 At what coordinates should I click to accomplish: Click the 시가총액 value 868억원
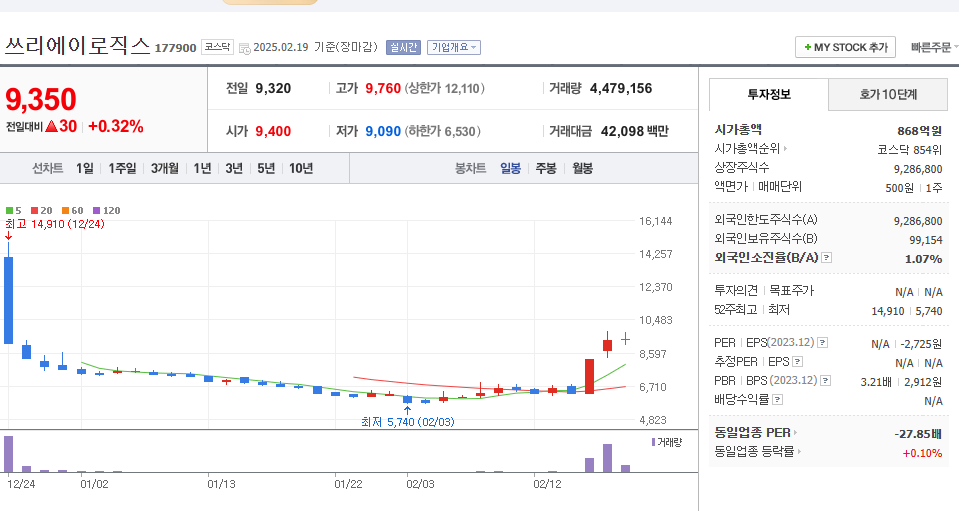(919, 131)
